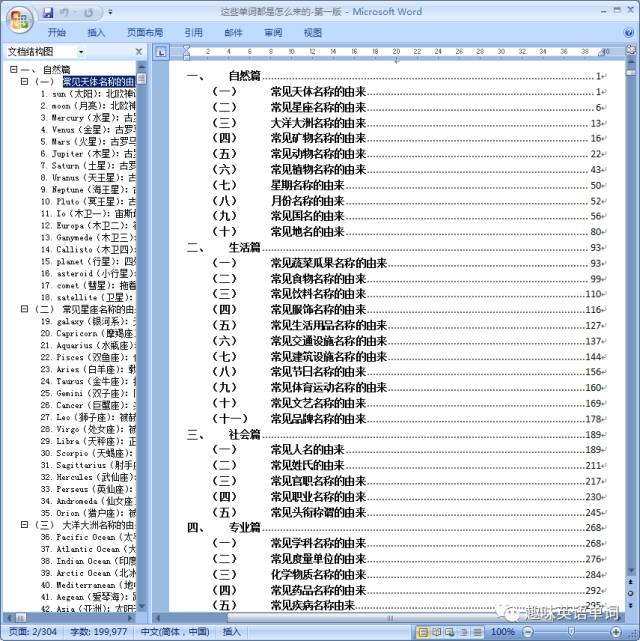The width and height of the screenshot is (640, 641).
Task: Select 'Jupiter (木星)' in document map
Action: (88, 154)
